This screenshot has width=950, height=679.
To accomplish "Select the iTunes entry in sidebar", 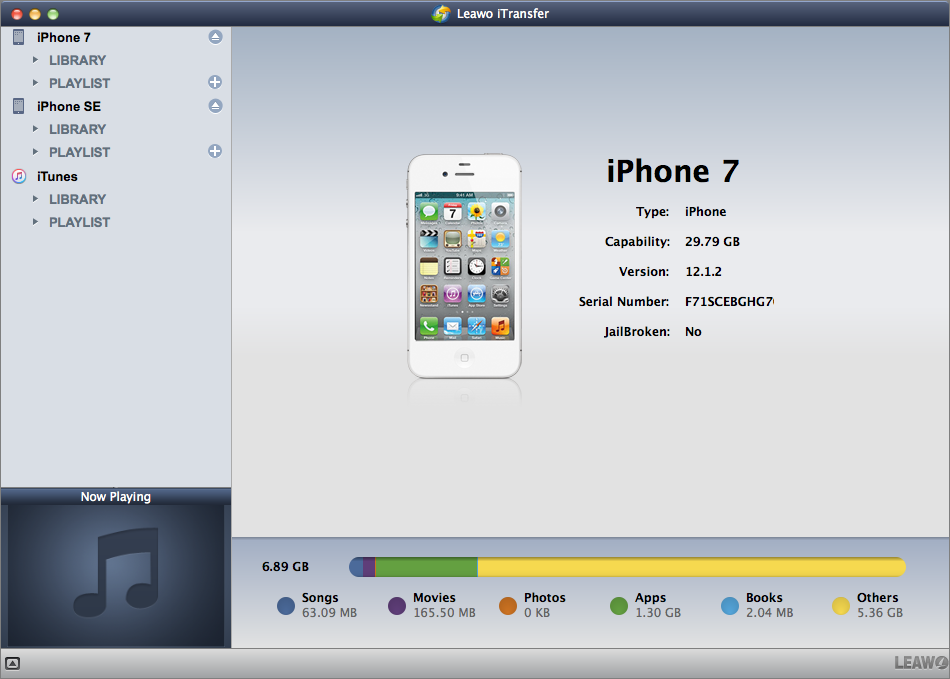I will [x=57, y=176].
